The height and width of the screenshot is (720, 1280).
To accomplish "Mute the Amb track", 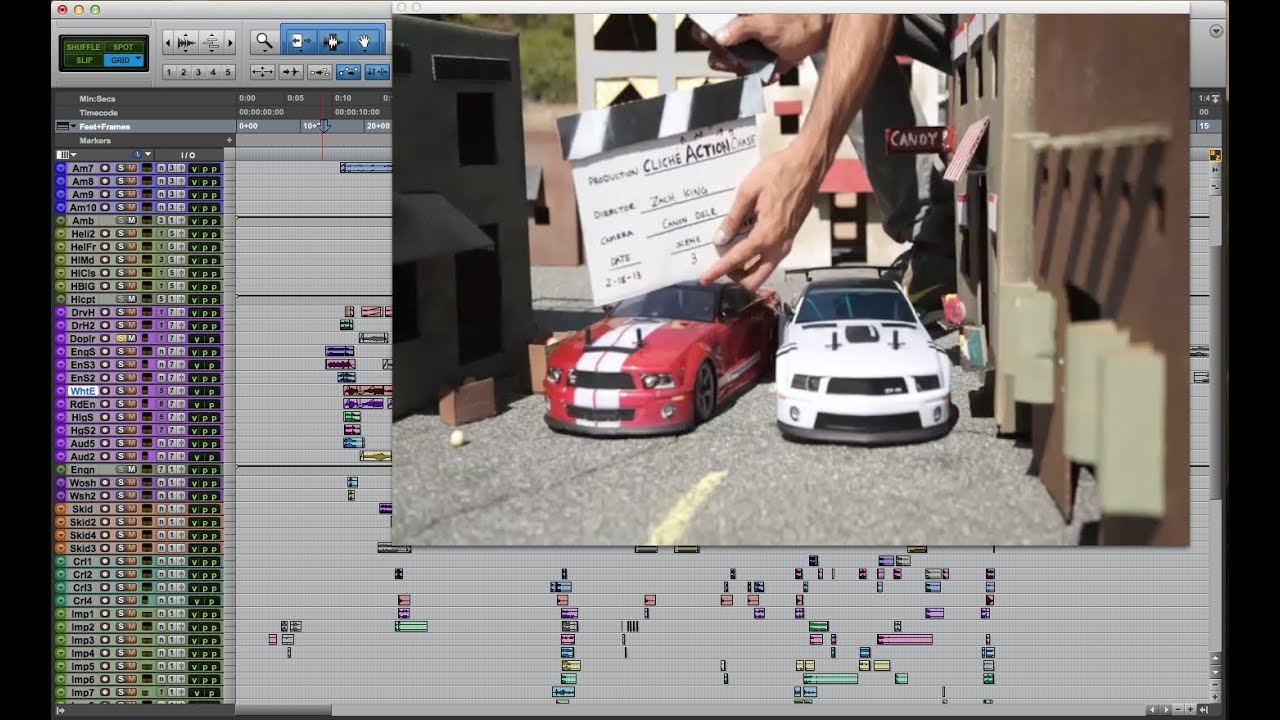I will (131, 220).
